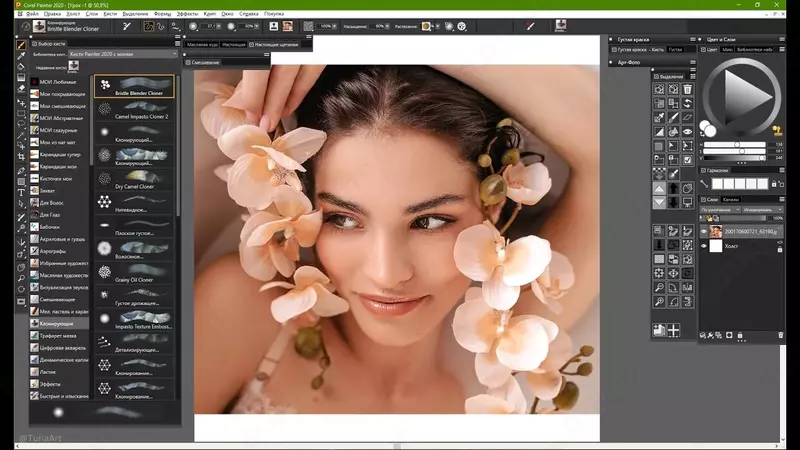Adjust the H hue slider in the color panel

pyautogui.click(x=735, y=145)
